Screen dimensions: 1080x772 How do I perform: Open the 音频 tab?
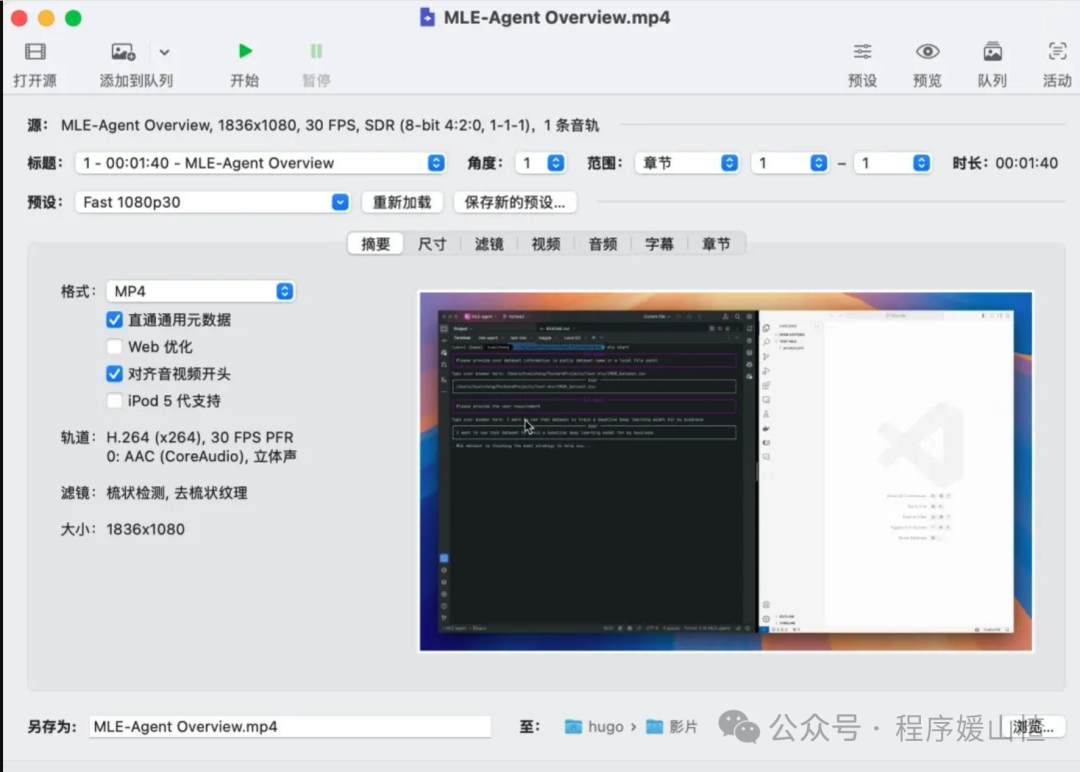pyautogui.click(x=602, y=243)
